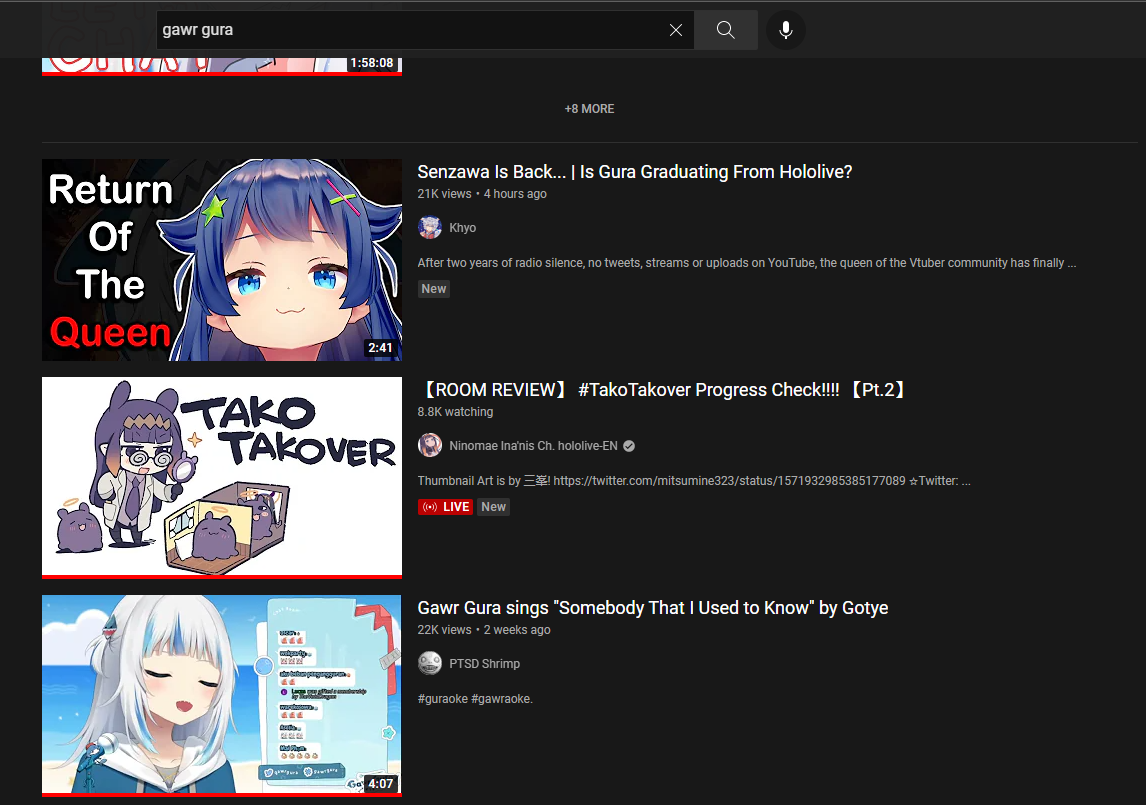This screenshot has width=1146, height=805.
Task: Open the 'Somebody That I Used to Know' video title
Action: tap(653, 608)
